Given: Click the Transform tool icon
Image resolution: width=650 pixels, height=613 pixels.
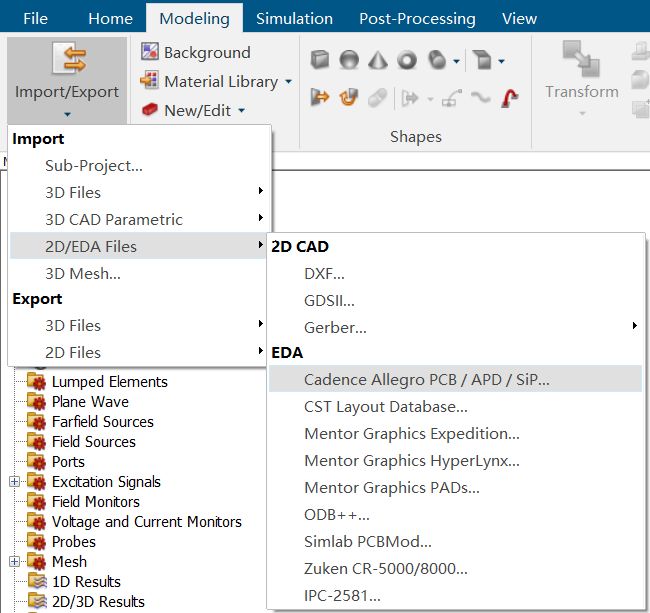Looking at the screenshot, I should (x=582, y=59).
